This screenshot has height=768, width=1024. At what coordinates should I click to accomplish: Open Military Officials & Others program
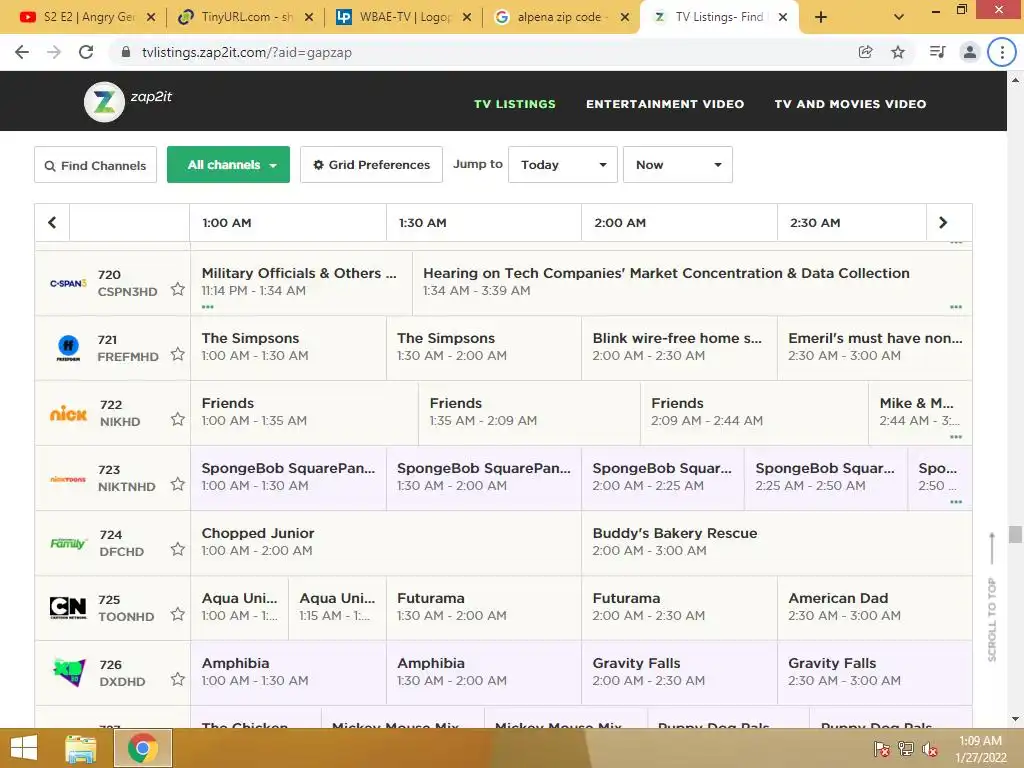[302, 281]
